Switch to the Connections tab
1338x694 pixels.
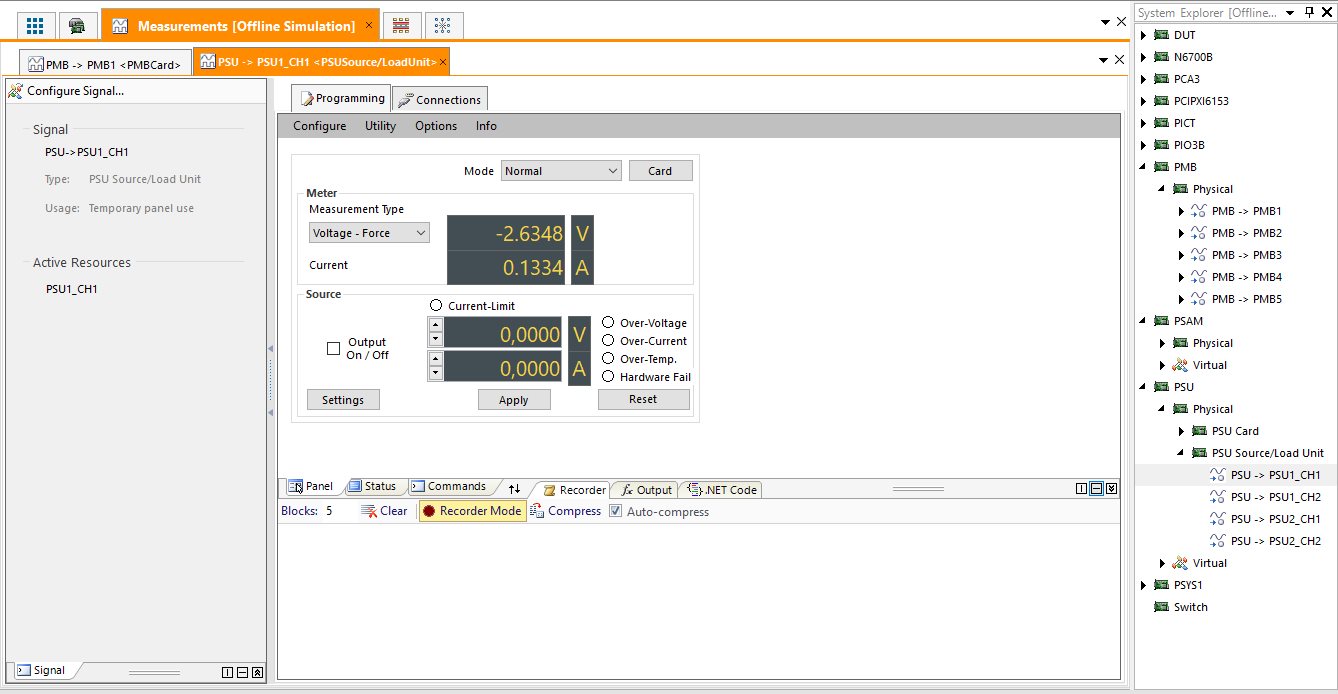coord(439,99)
